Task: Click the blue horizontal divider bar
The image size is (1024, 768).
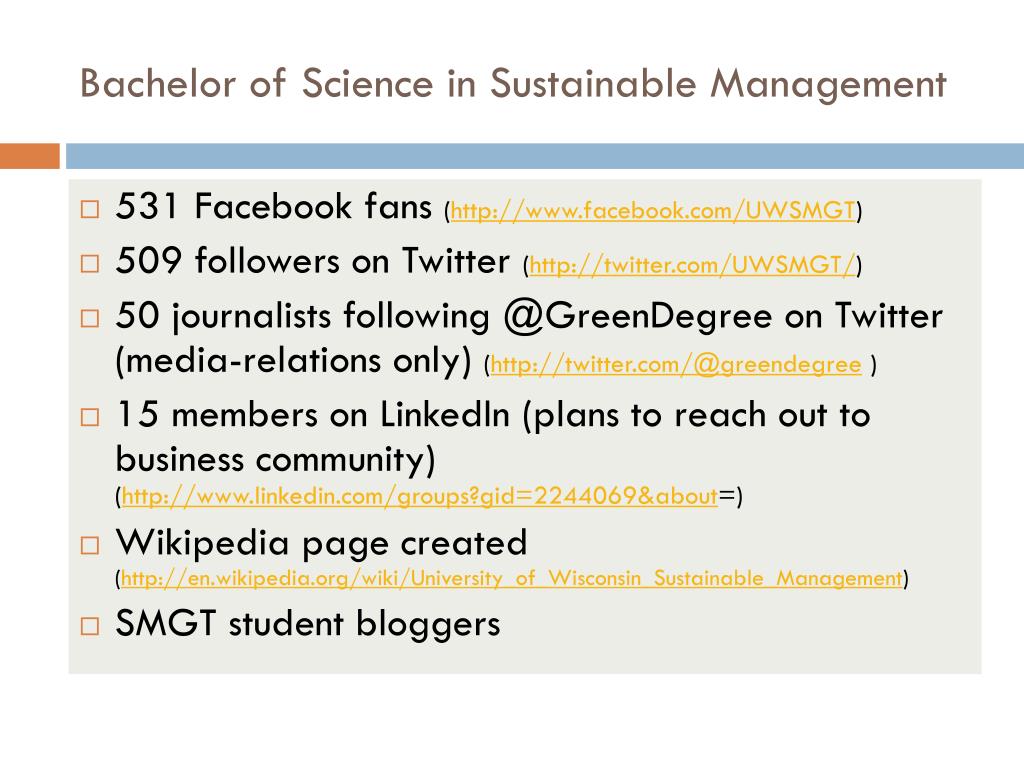Action: (x=545, y=156)
